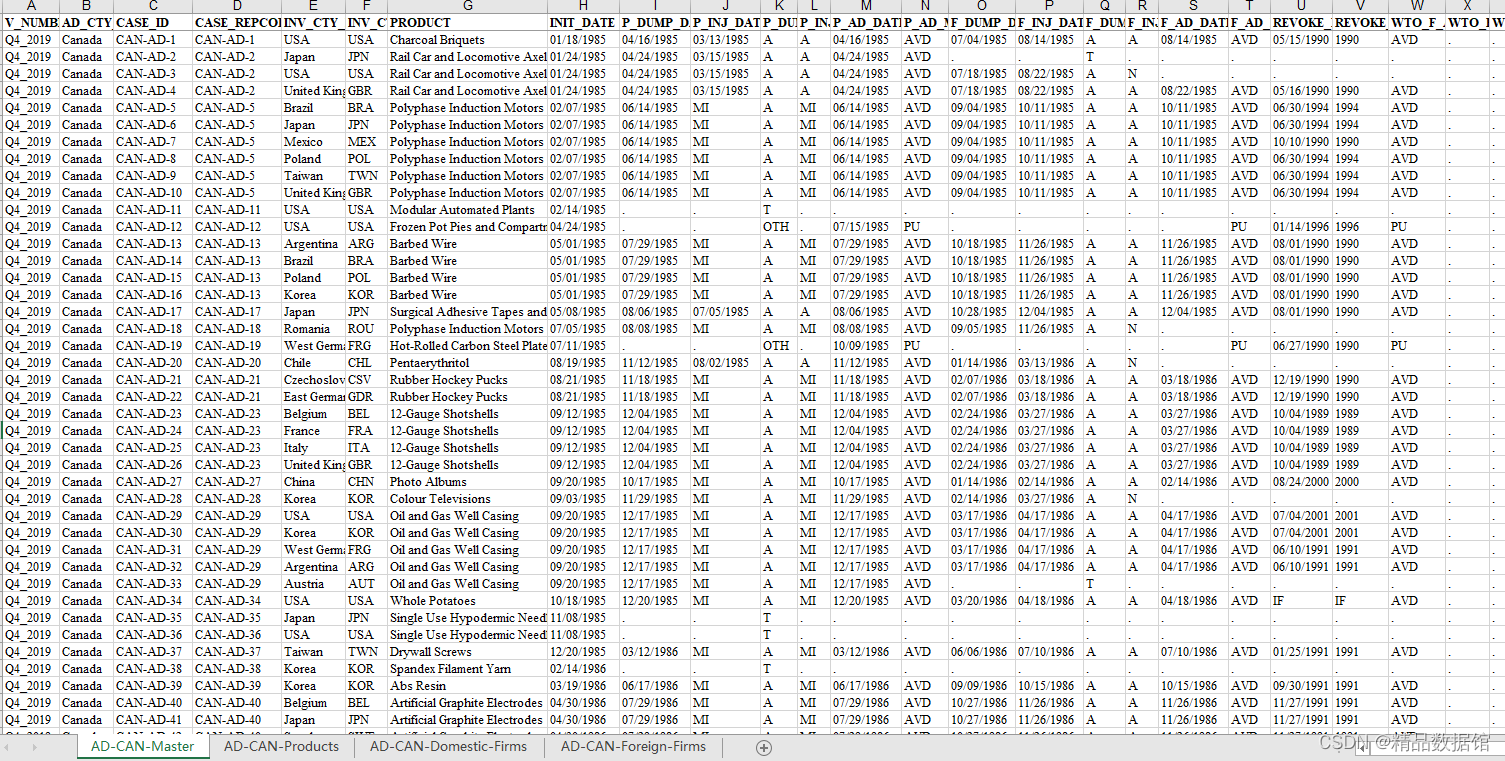Select the 09/30/1991 revoke date cell
The width and height of the screenshot is (1505, 761).
(x=1301, y=686)
